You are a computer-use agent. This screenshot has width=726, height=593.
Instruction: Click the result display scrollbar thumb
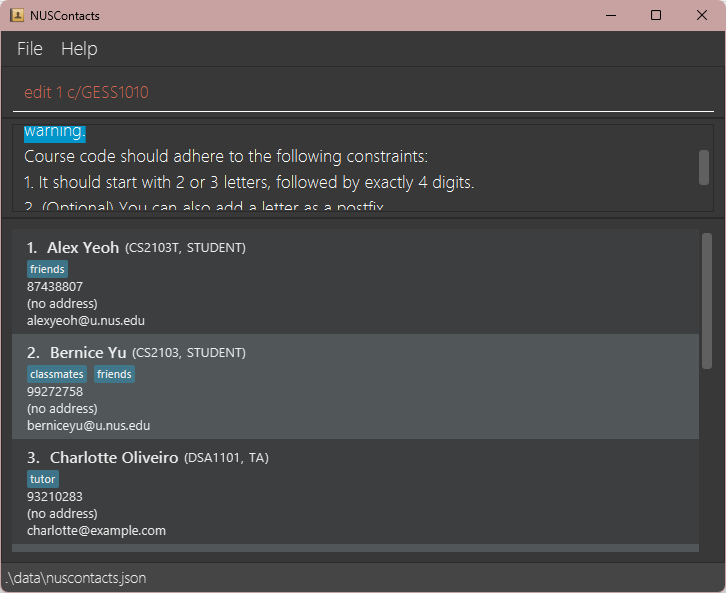tap(703, 167)
